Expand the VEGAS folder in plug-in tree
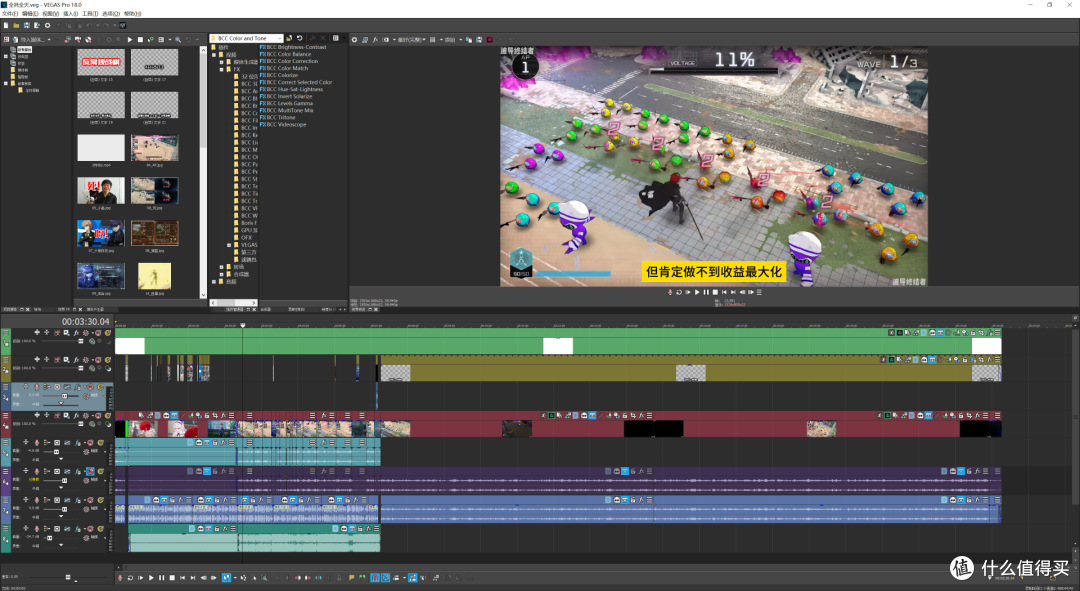The width and height of the screenshot is (1080, 591). 229,245
